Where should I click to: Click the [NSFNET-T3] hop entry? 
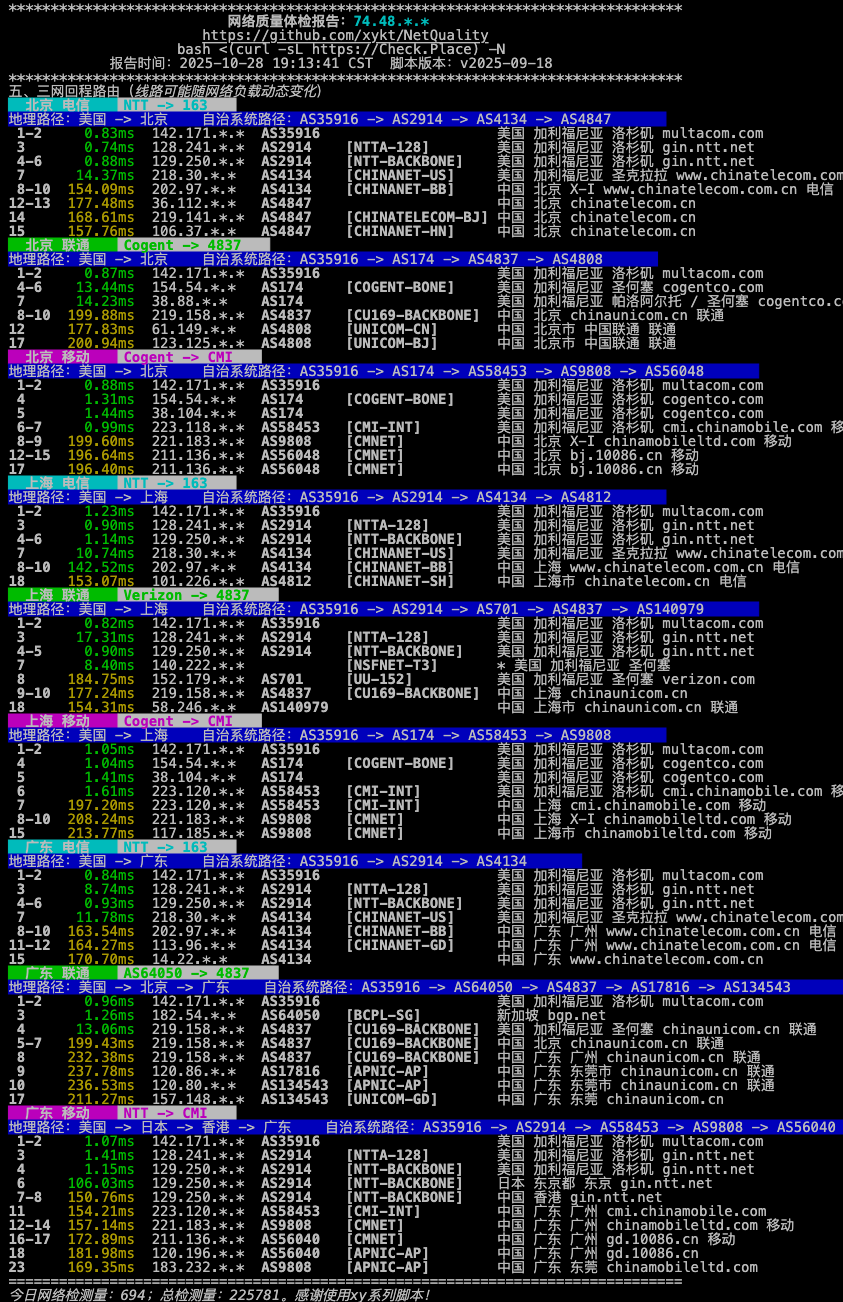(x=391, y=665)
